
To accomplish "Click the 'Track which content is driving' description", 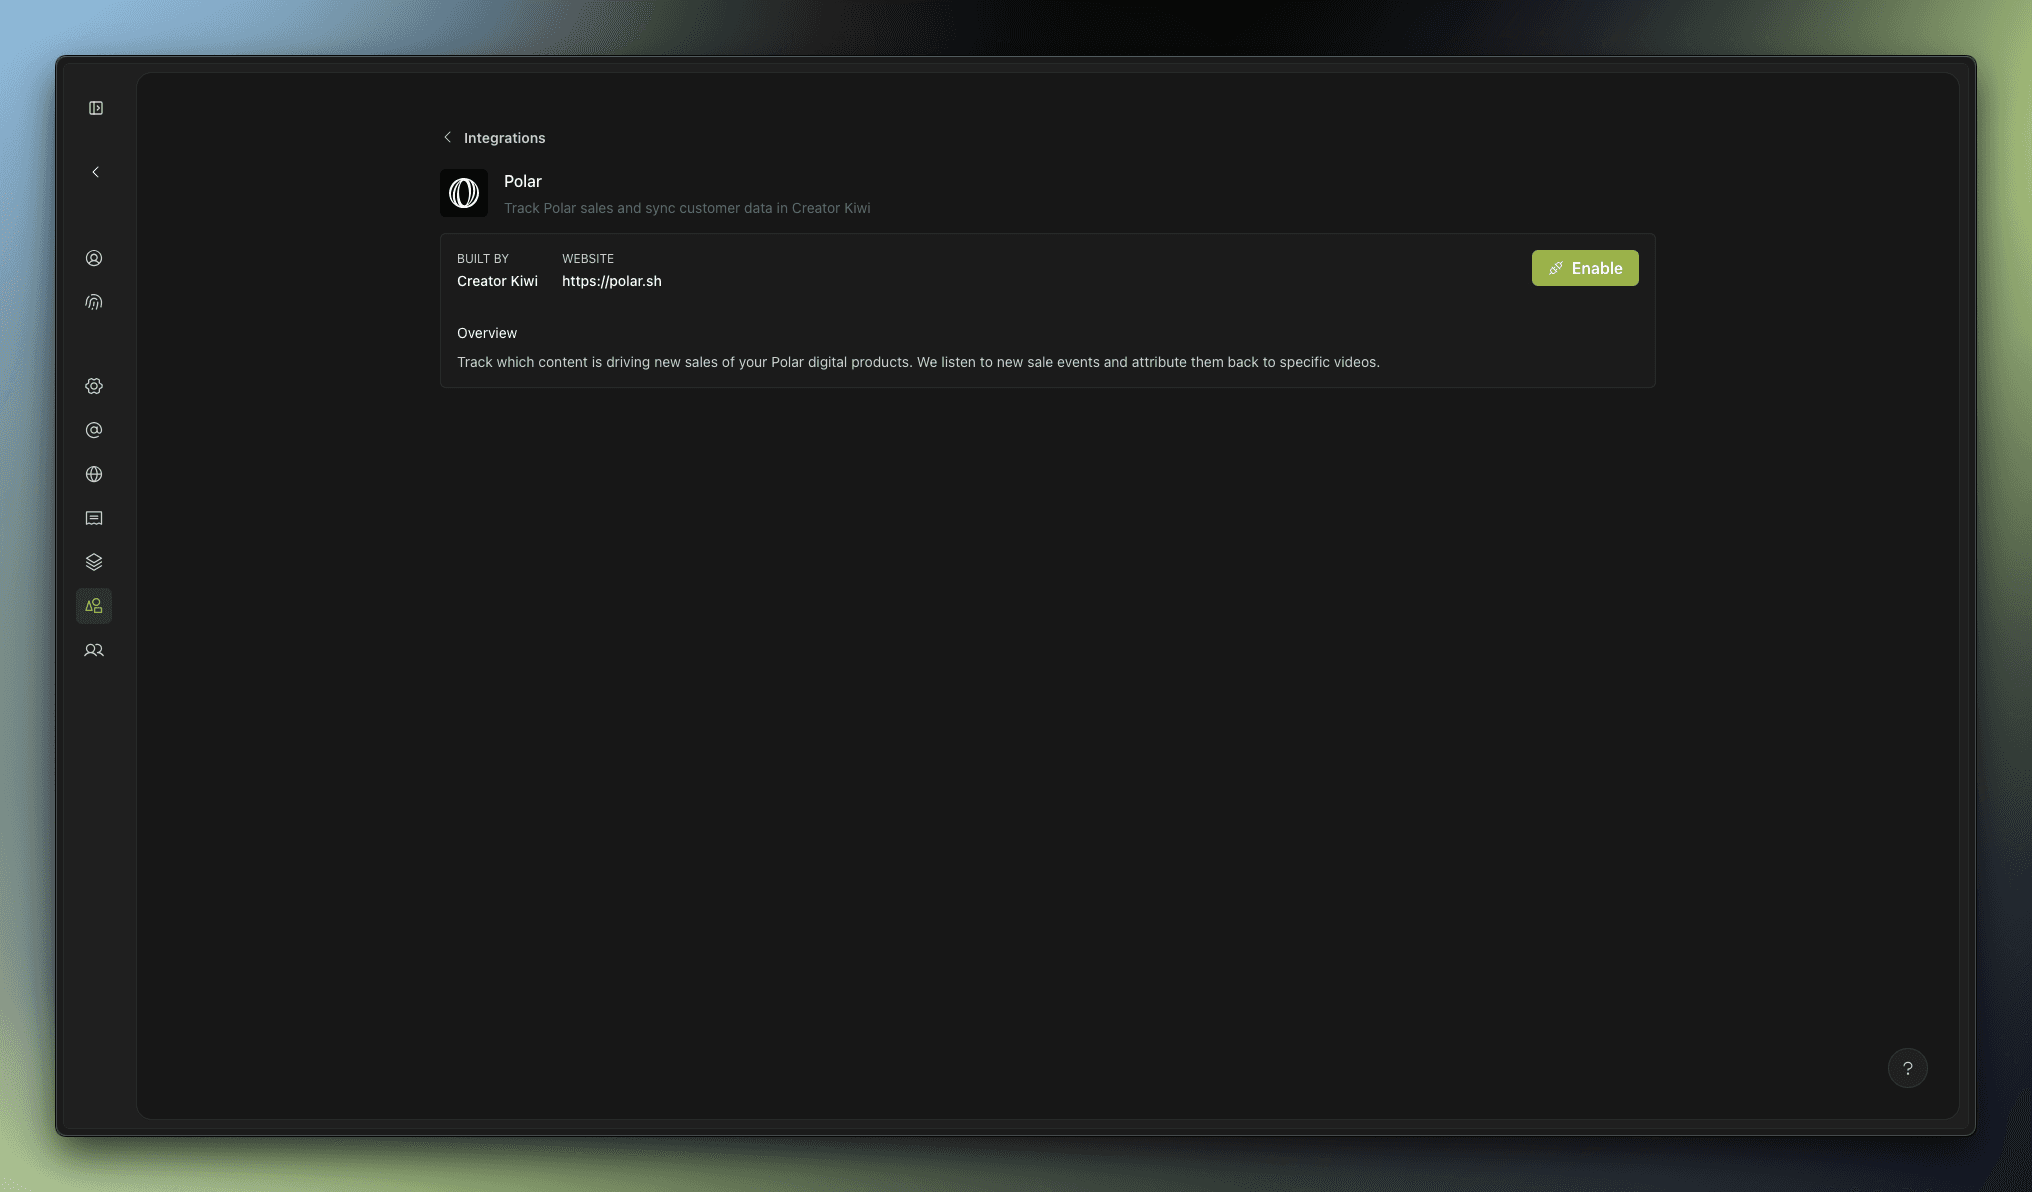I will 918,362.
